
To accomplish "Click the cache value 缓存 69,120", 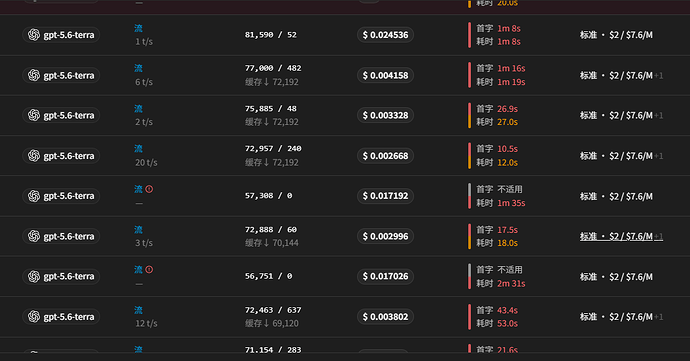I will (x=272, y=324).
